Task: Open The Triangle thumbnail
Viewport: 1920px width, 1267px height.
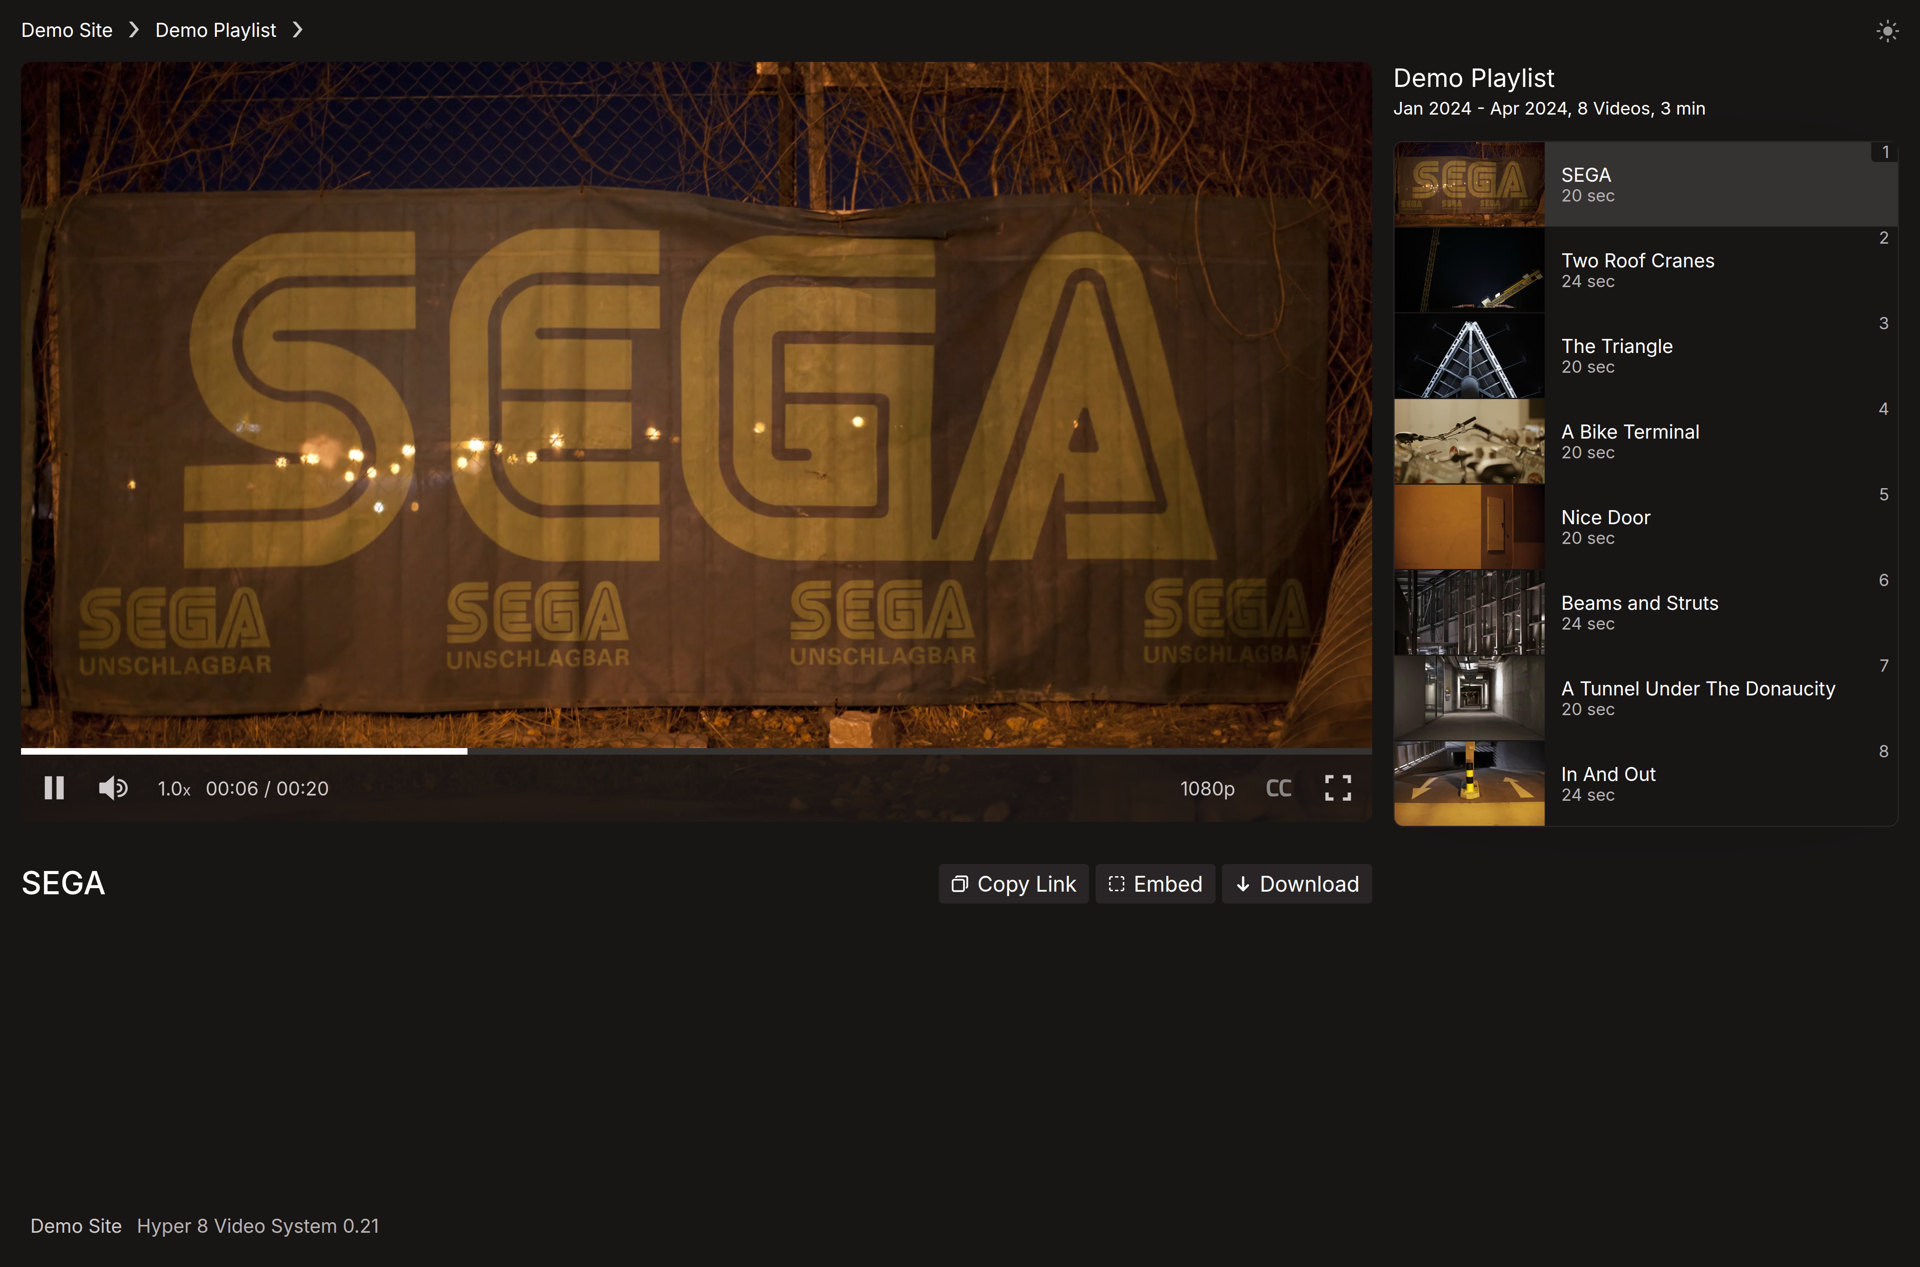Action: tap(1469, 355)
